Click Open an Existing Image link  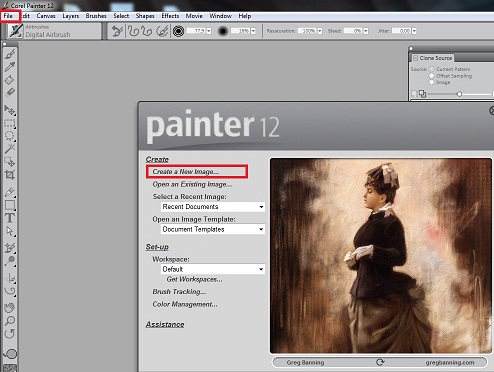pos(192,184)
